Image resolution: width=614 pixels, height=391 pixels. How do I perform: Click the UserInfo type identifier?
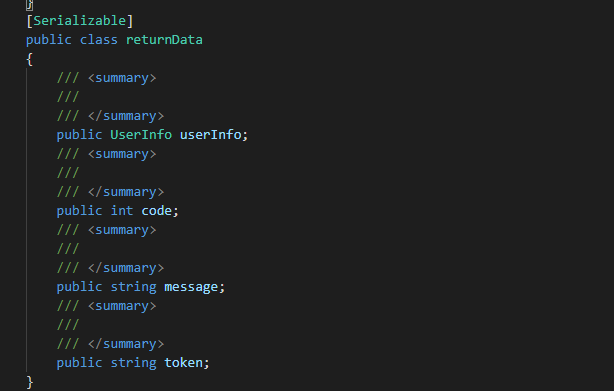[x=141, y=135]
